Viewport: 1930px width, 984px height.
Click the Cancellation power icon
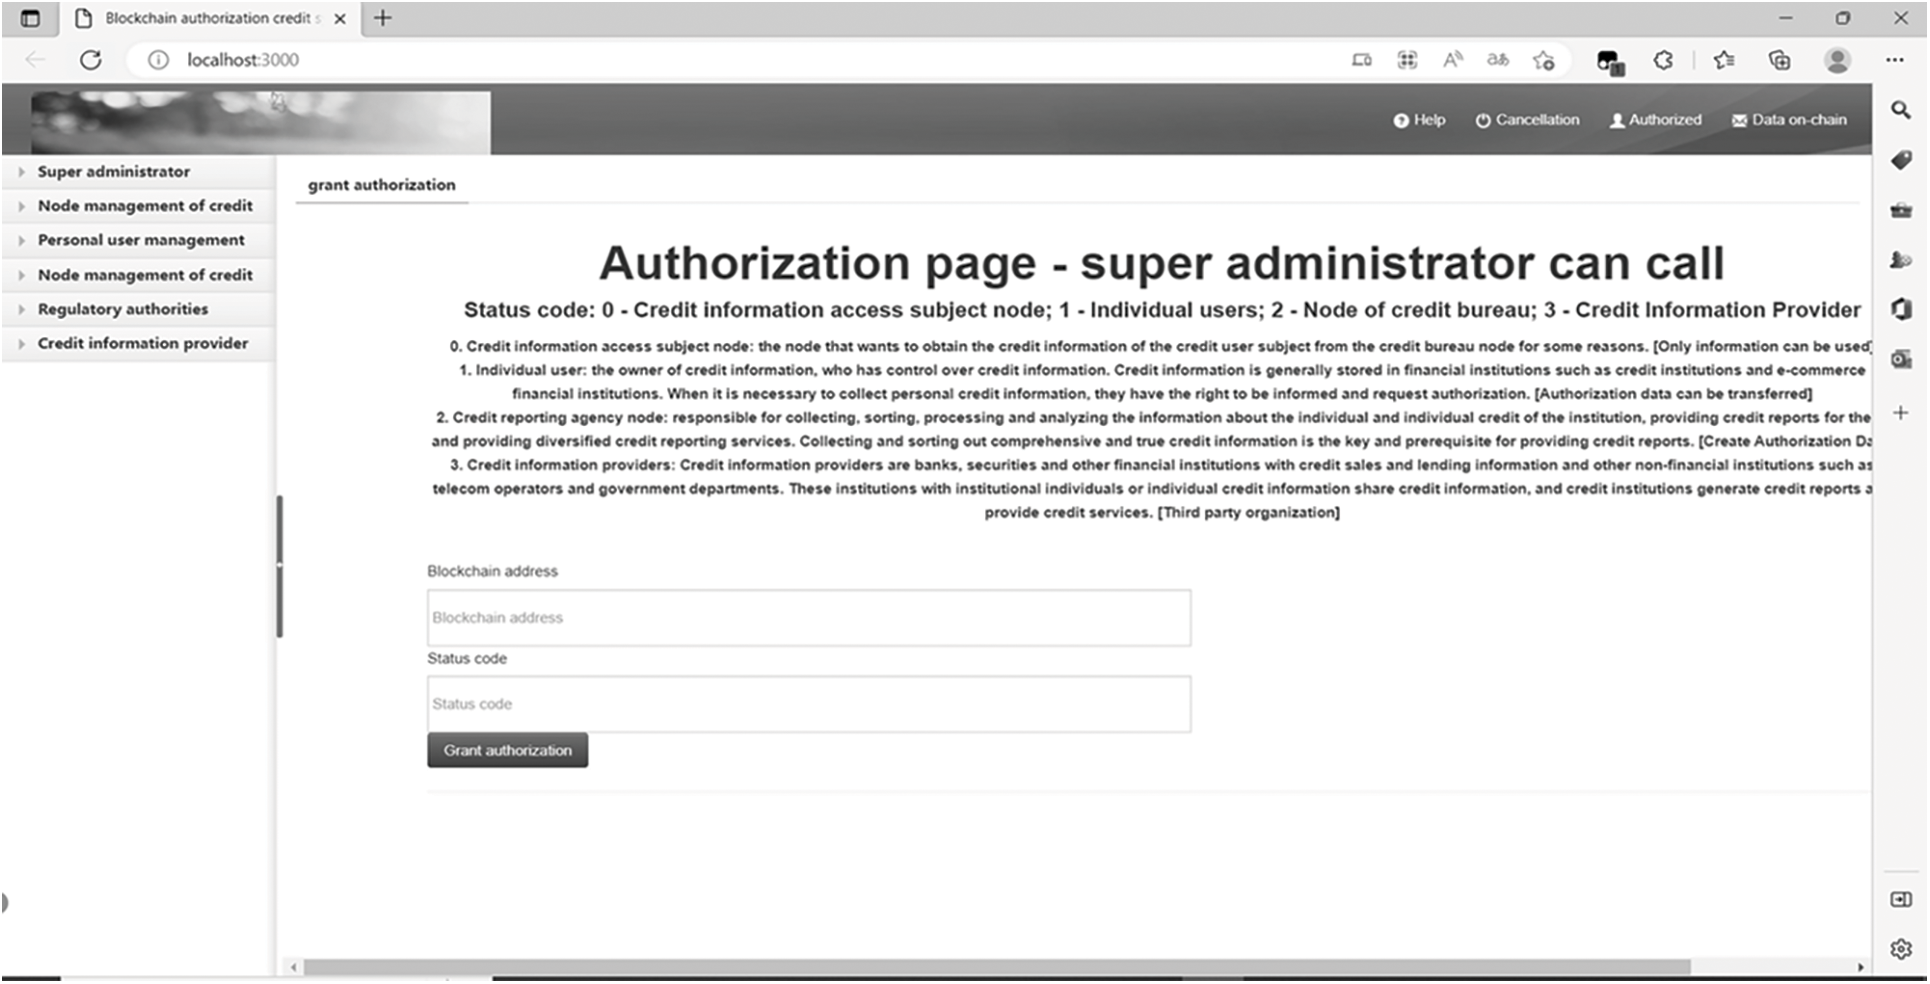coord(1483,120)
